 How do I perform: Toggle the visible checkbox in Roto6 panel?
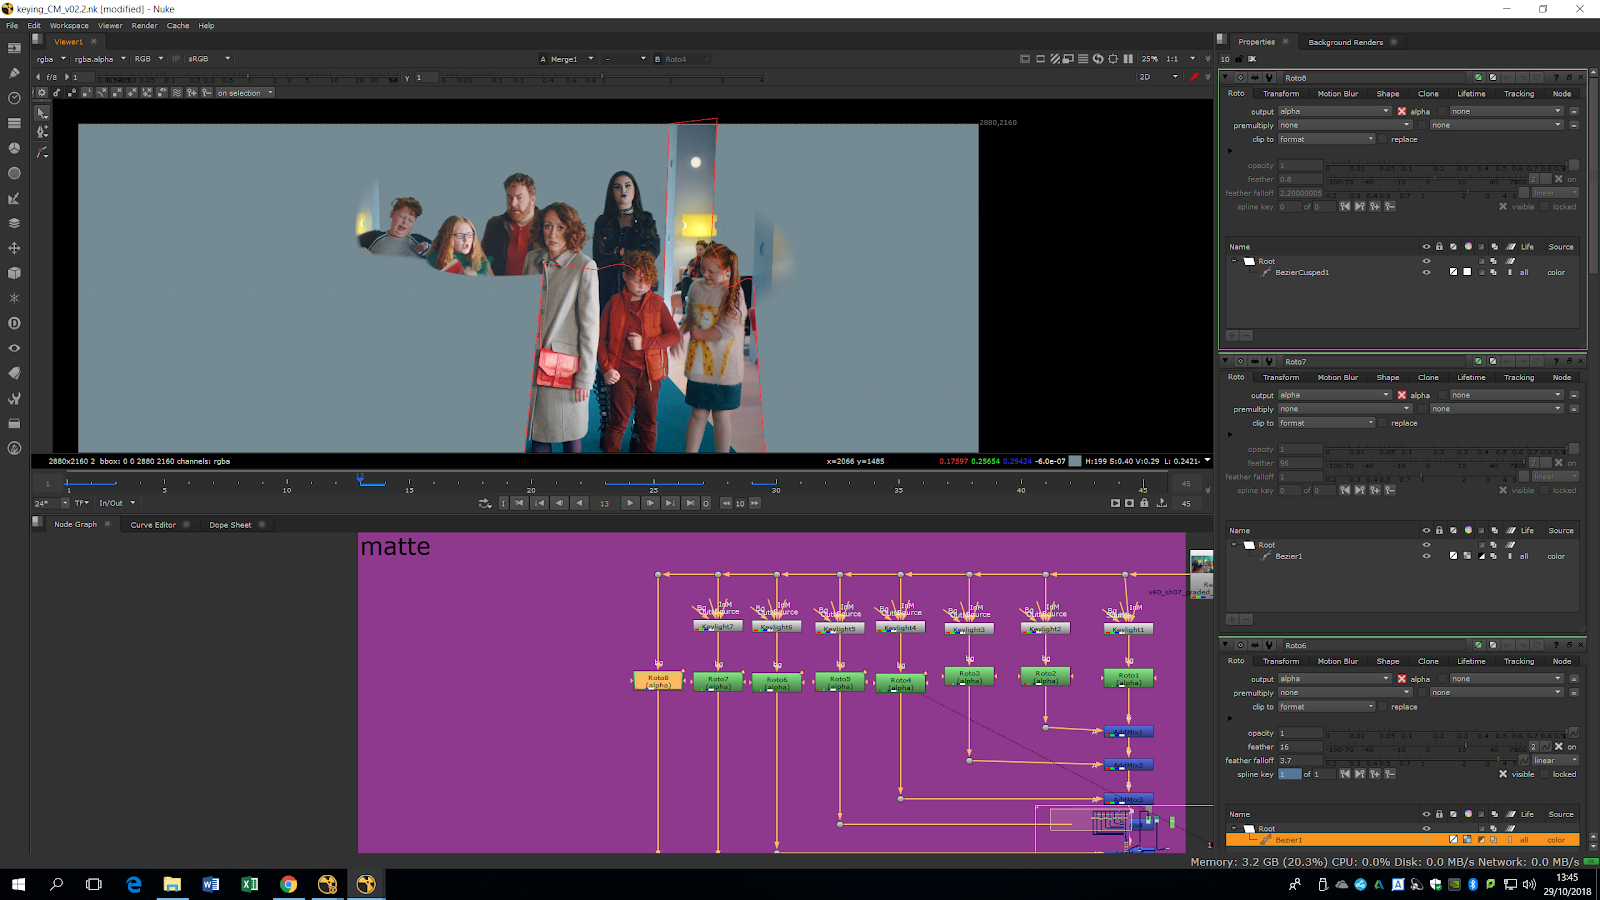coord(1503,774)
